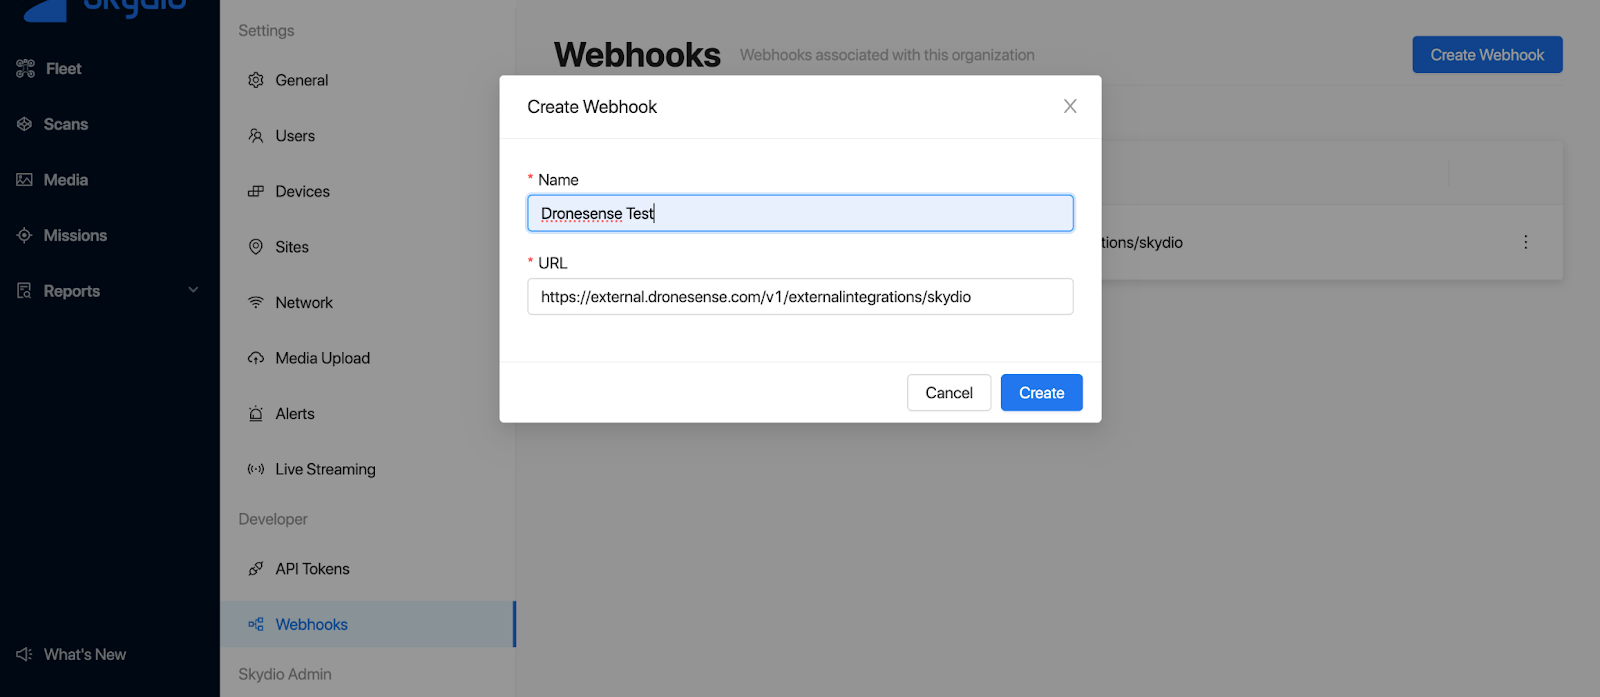Image resolution: width=1600 pixels, height=697 pixels.
Task: Click the 'Name' field label
Action: [558, 180]
